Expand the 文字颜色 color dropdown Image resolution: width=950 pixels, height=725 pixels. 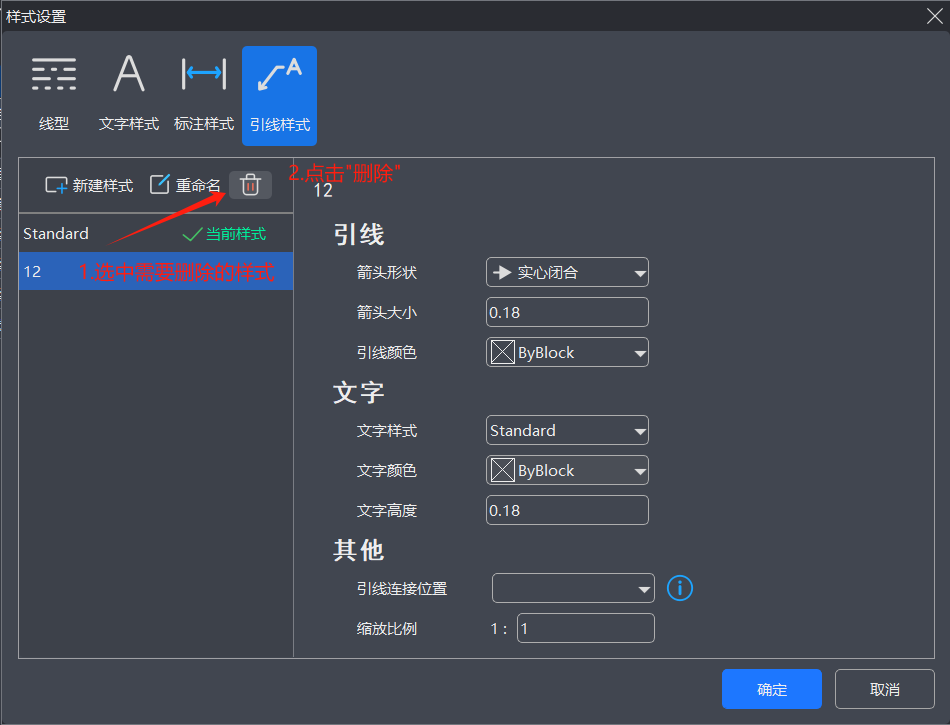click(567, 471)
